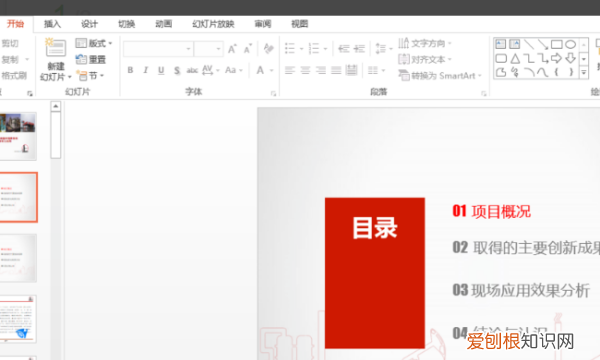
Task: Click the font color A button
Action: tap(260, 70)
